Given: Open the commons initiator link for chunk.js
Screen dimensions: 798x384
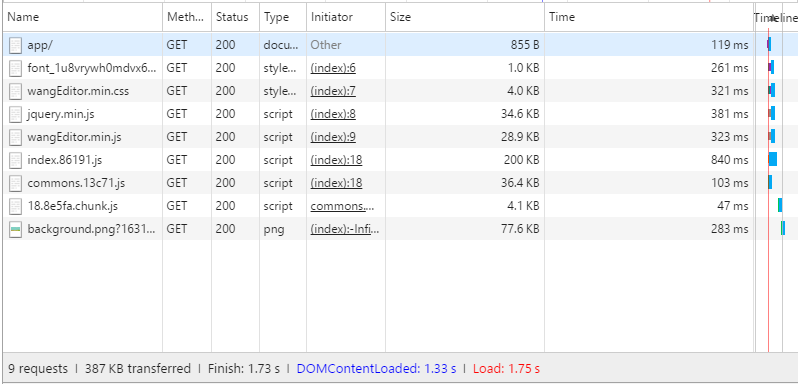Looking at the screenshot, I should 343,206.
